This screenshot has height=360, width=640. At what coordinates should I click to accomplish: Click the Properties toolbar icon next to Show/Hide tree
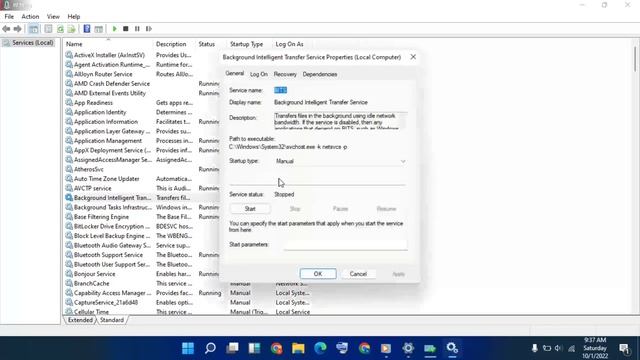click(x=48, y=29)
